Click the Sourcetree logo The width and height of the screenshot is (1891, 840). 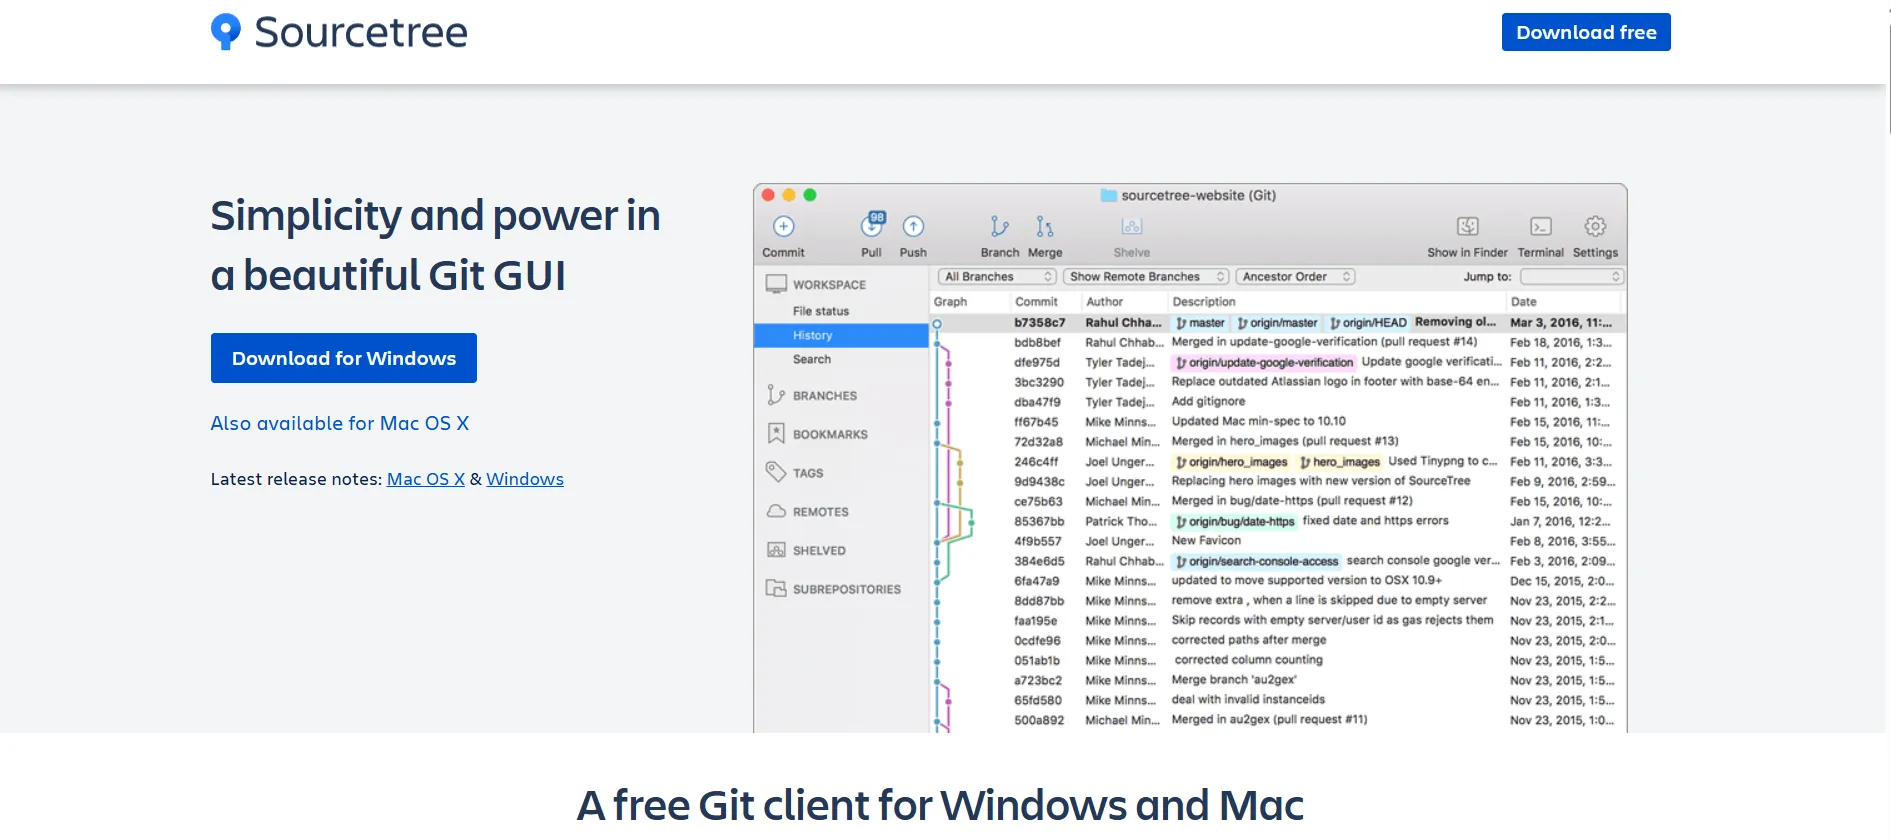[339, 32]
